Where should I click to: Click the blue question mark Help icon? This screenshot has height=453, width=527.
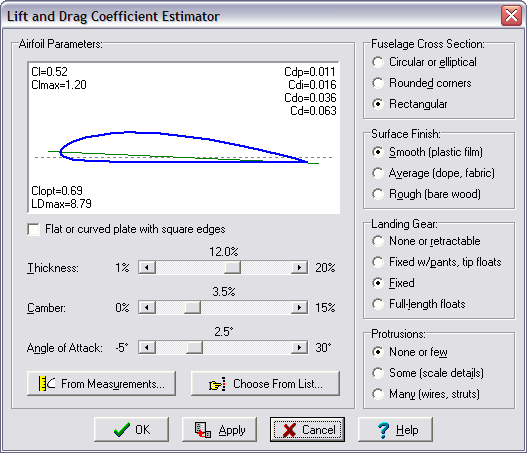click(383, 430)
